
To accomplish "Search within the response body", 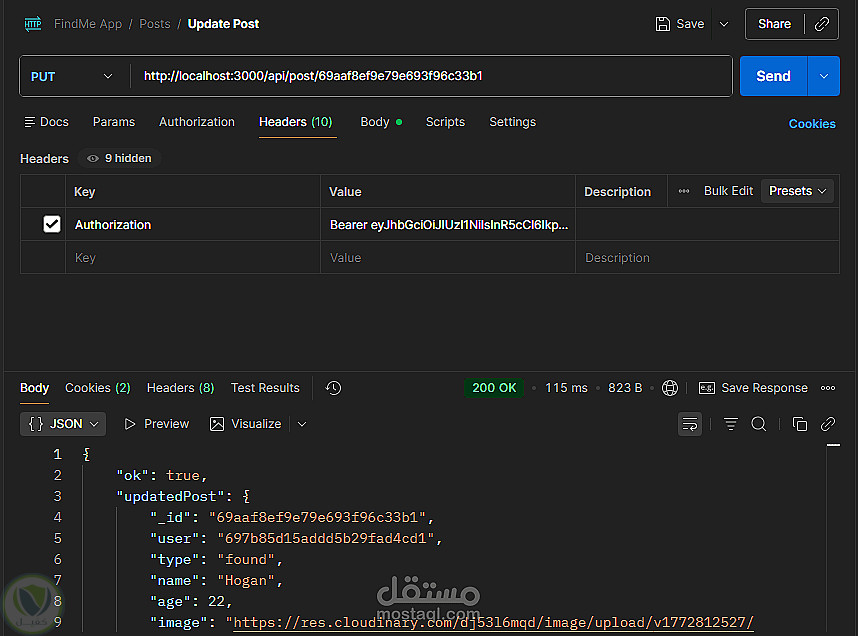I will coord(759,424).
